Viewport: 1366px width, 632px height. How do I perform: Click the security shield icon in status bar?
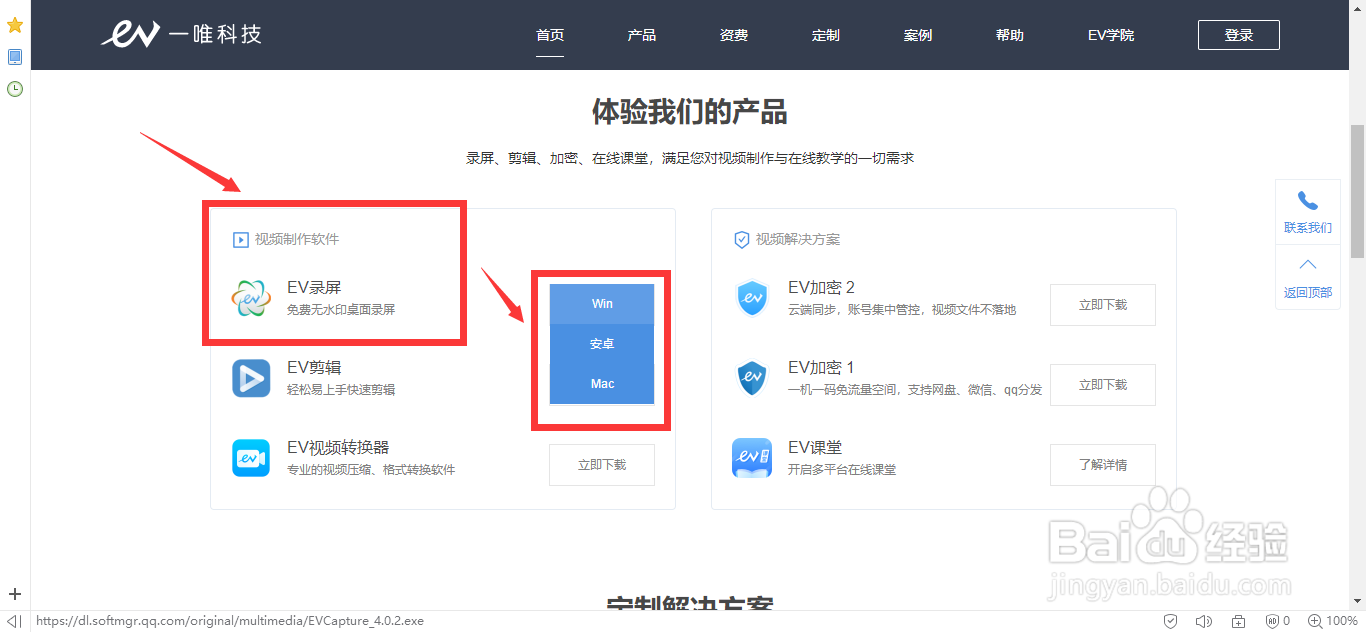tap(1171, 621)
